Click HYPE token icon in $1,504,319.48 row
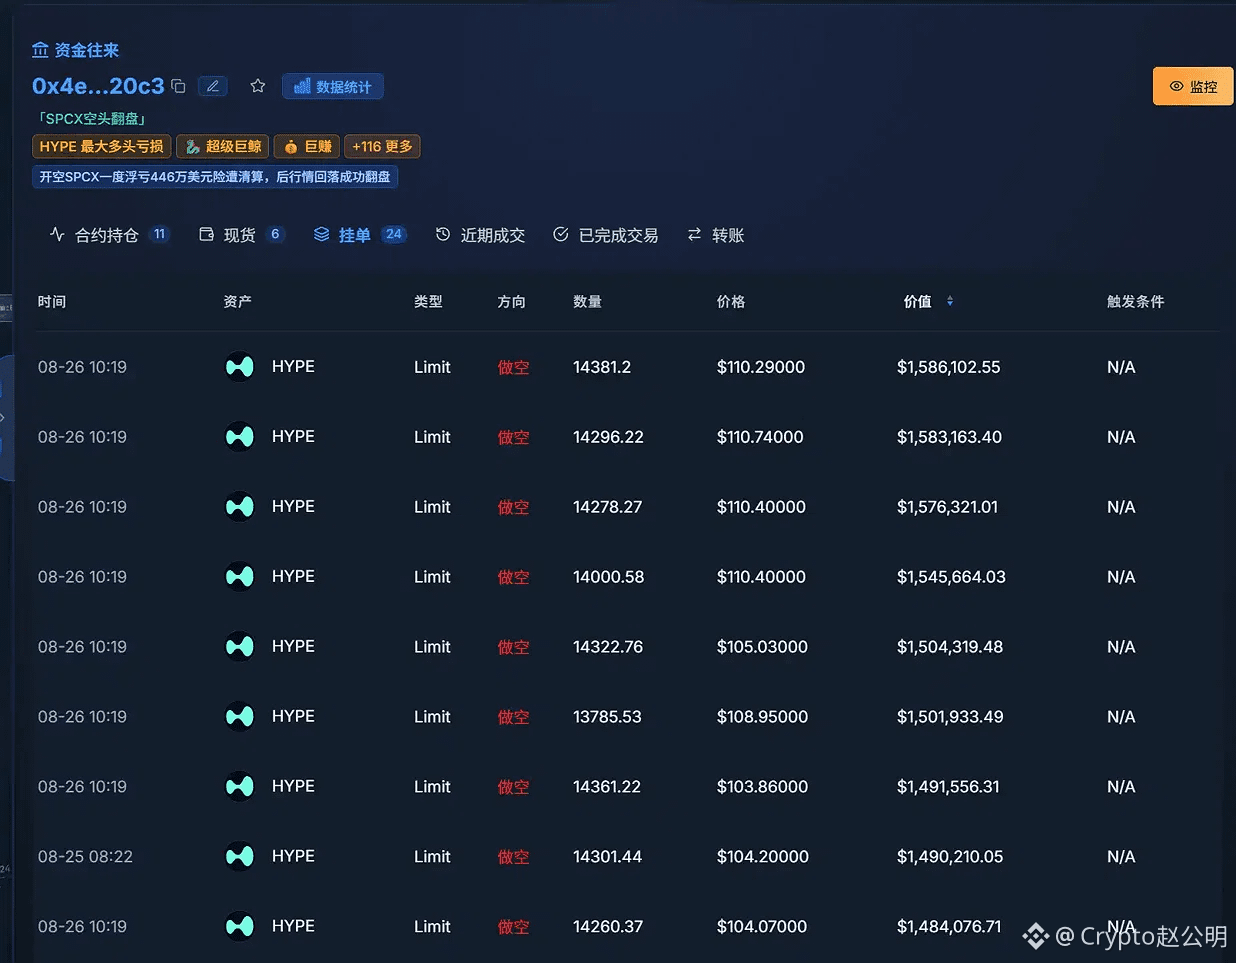Screen dimensions: 1236x963 [240, 647]
